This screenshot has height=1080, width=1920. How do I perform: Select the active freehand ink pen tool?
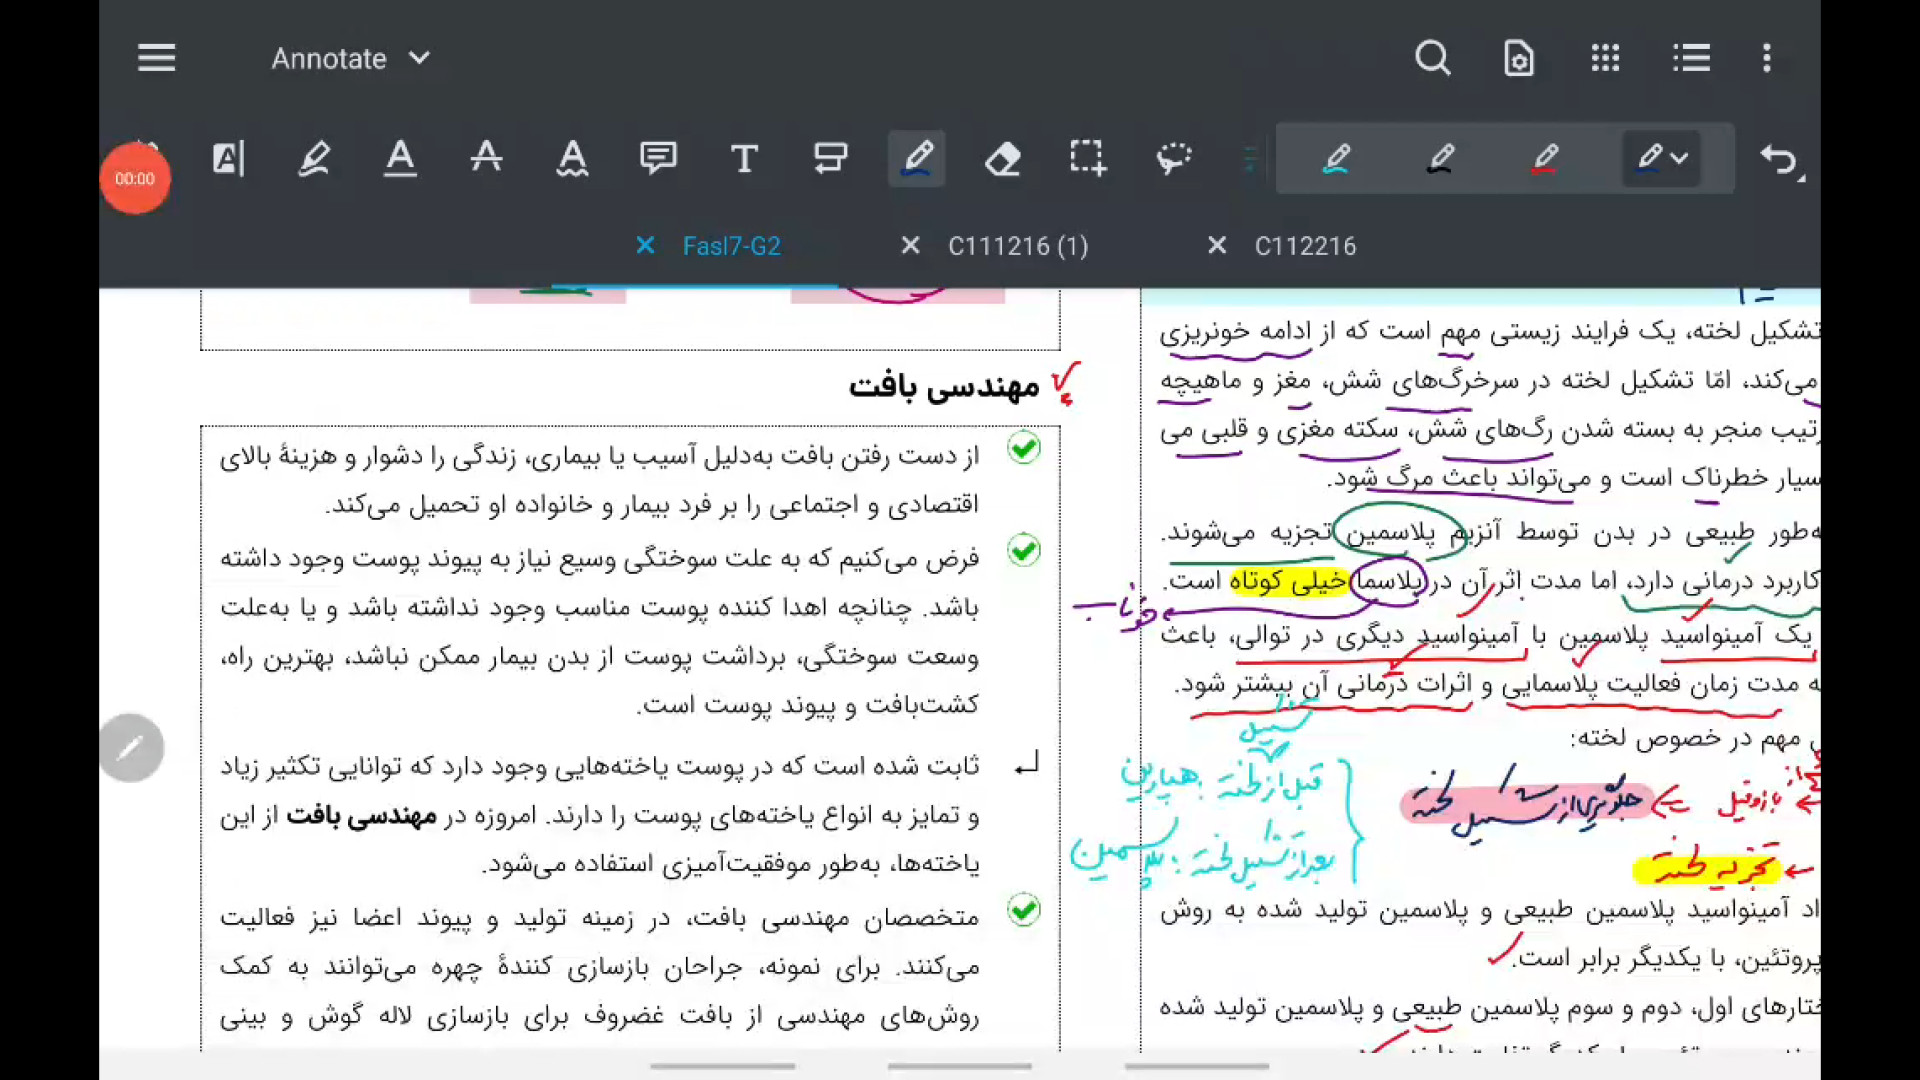coord(917,158)
